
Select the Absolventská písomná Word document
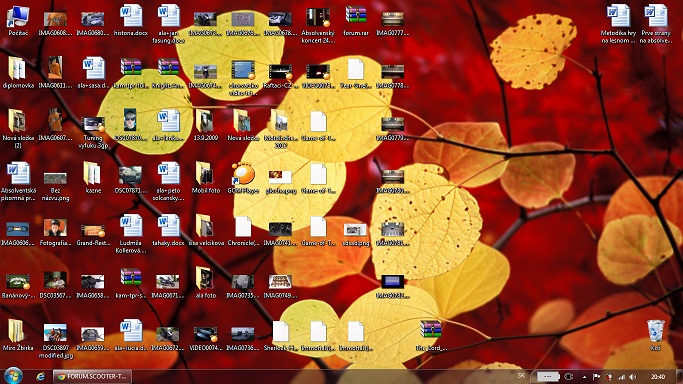click(18, 181)
